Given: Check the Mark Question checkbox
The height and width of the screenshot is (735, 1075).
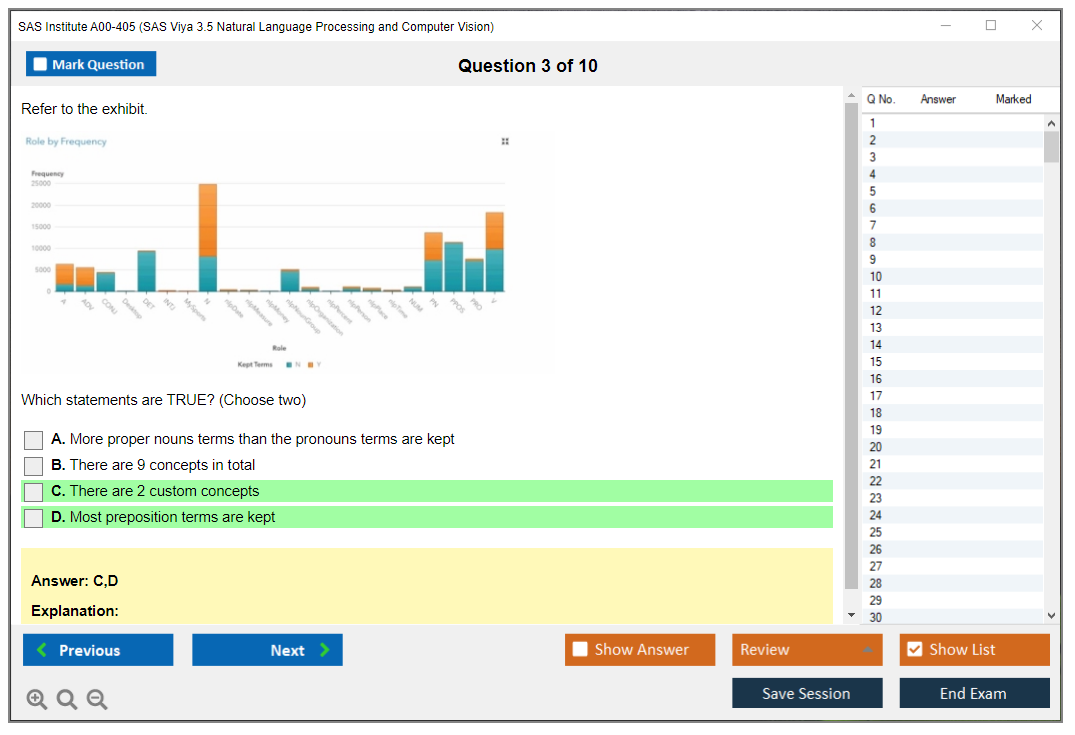Looking at the screenshot, I should (x=40, y=65).
